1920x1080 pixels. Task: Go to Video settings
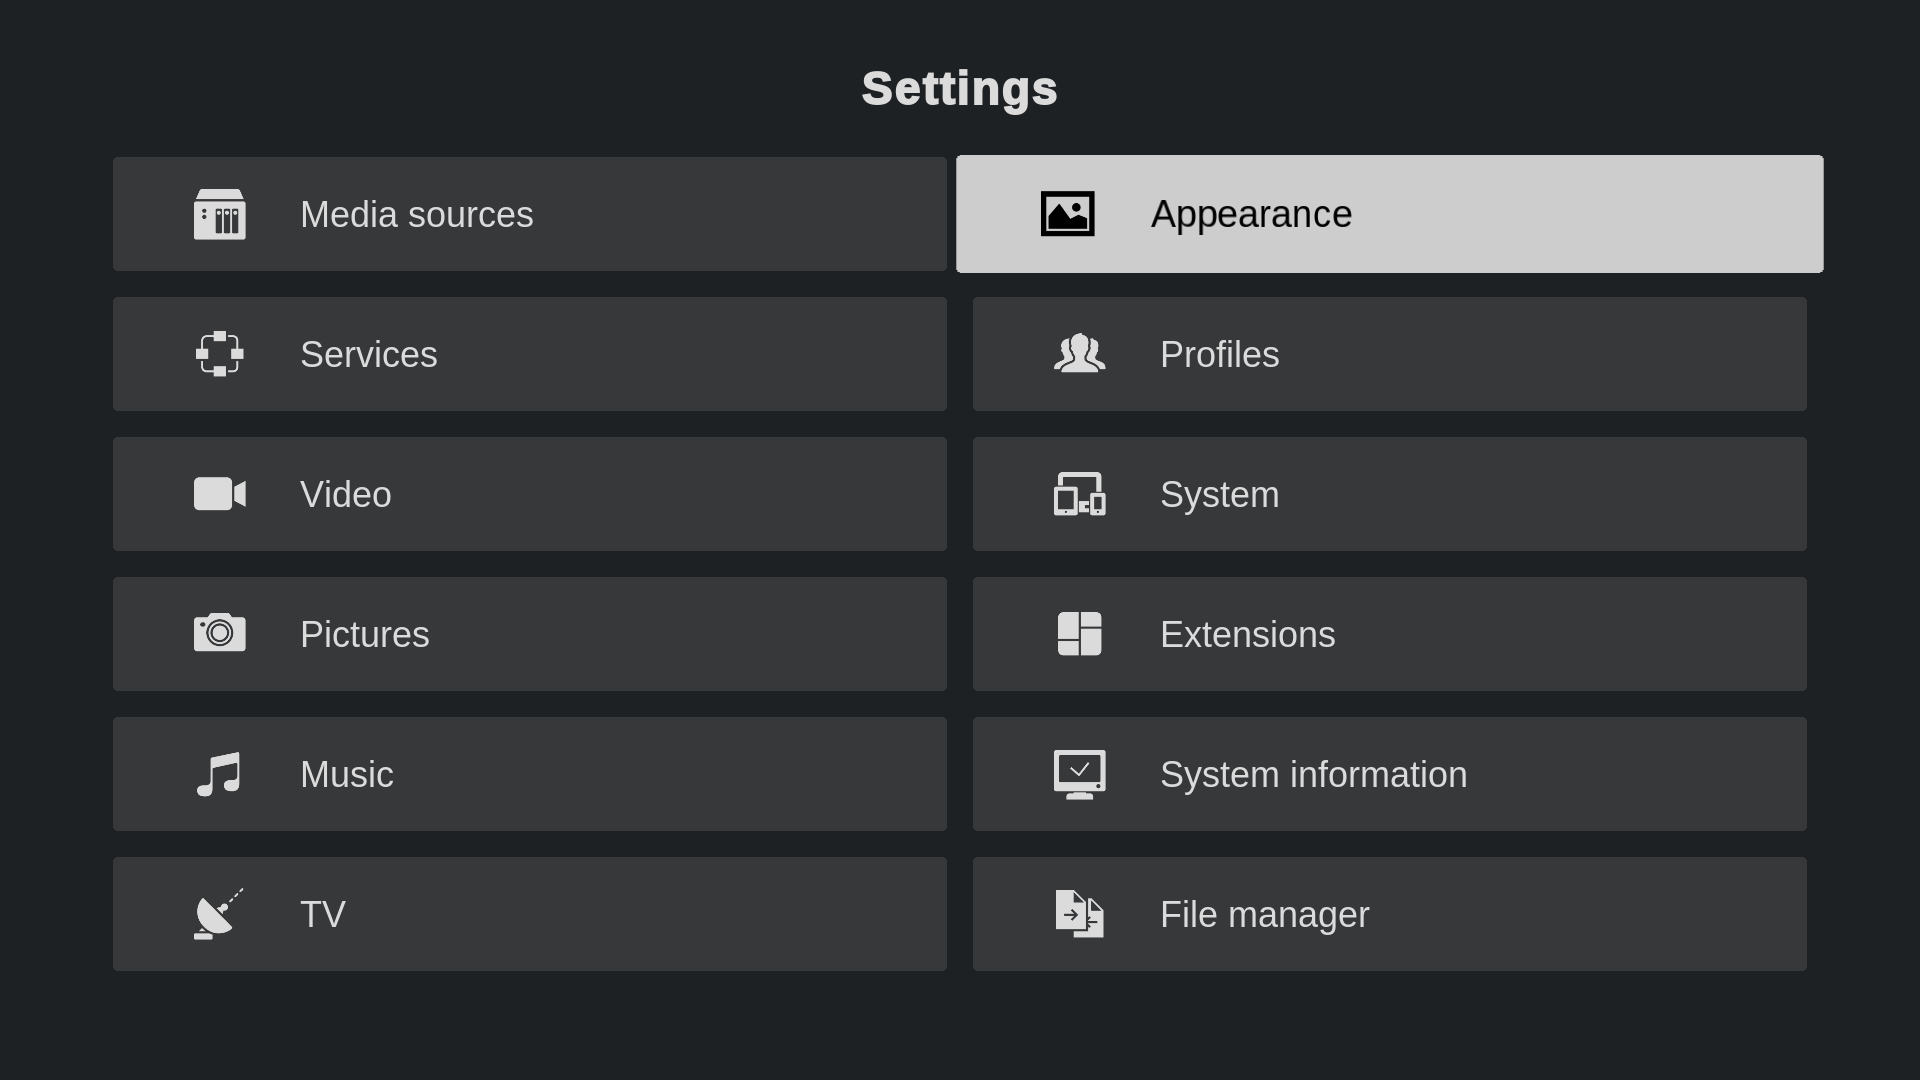[529, 494]
